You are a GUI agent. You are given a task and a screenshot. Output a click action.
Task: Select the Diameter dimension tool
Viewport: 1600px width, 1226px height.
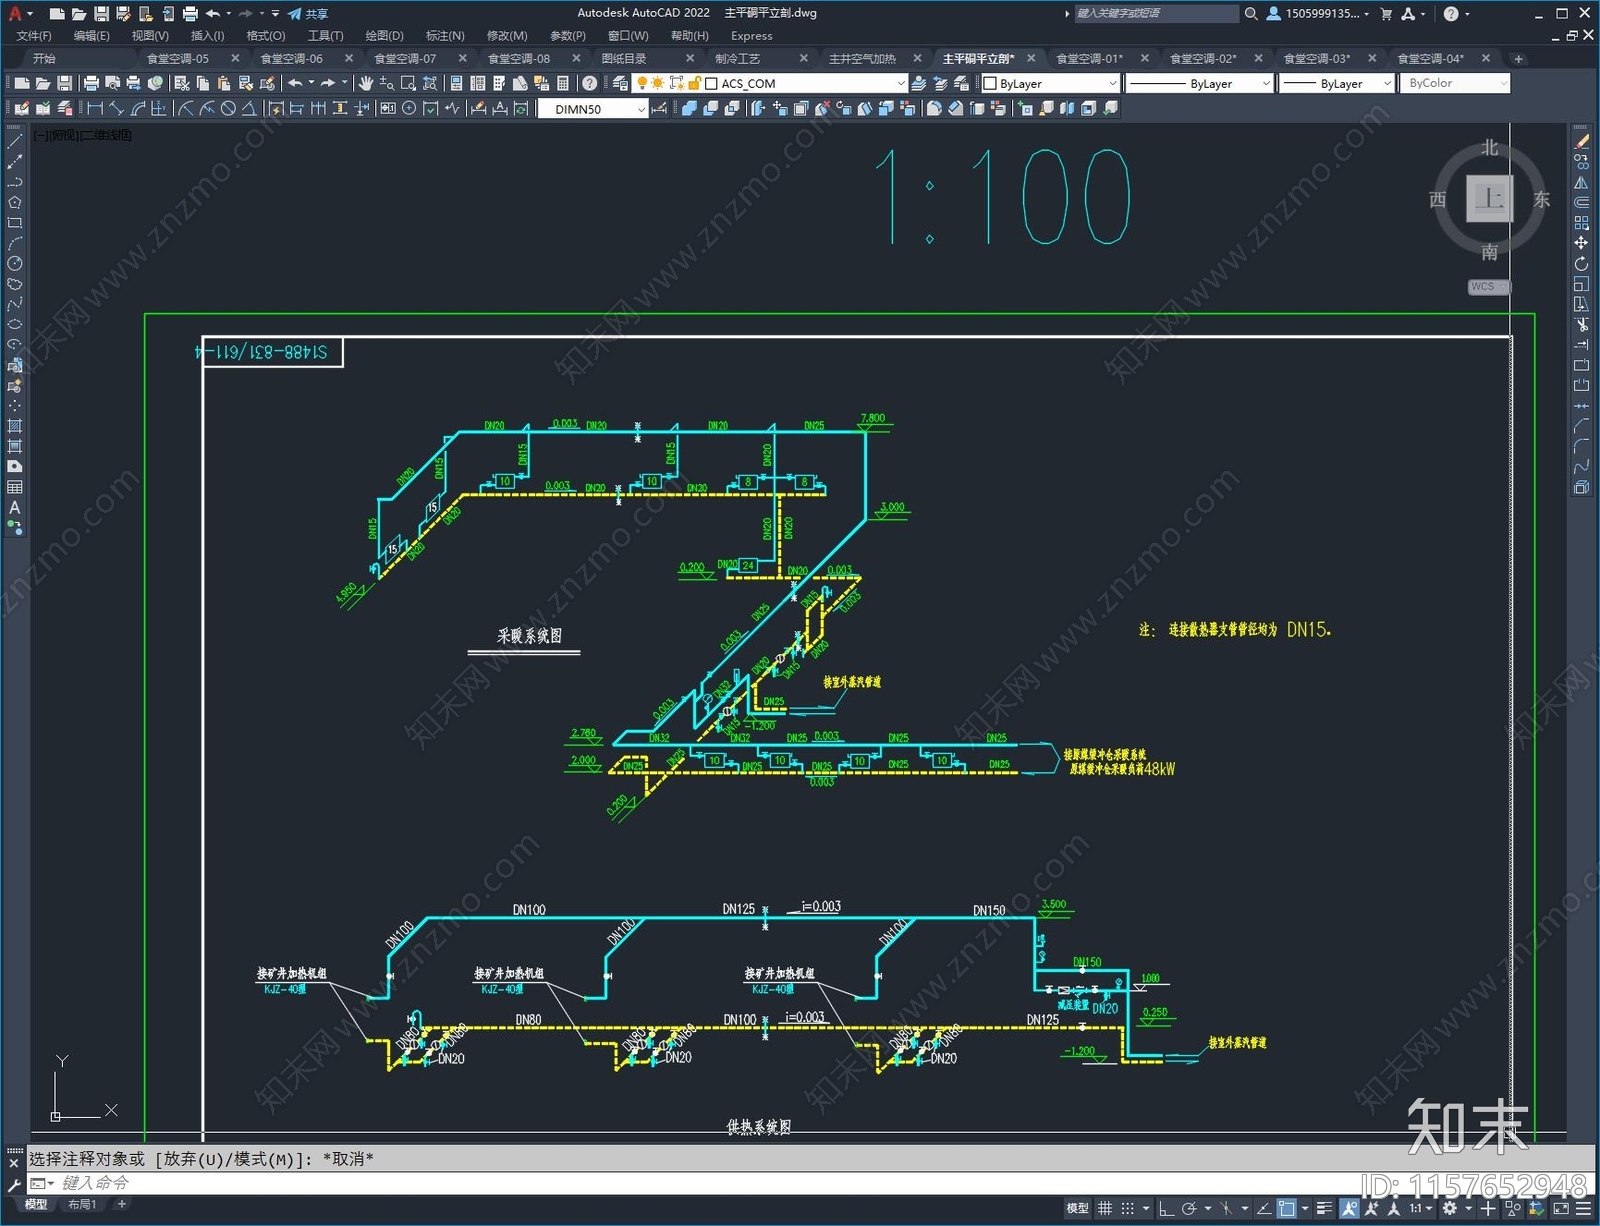tap(228, 108)
